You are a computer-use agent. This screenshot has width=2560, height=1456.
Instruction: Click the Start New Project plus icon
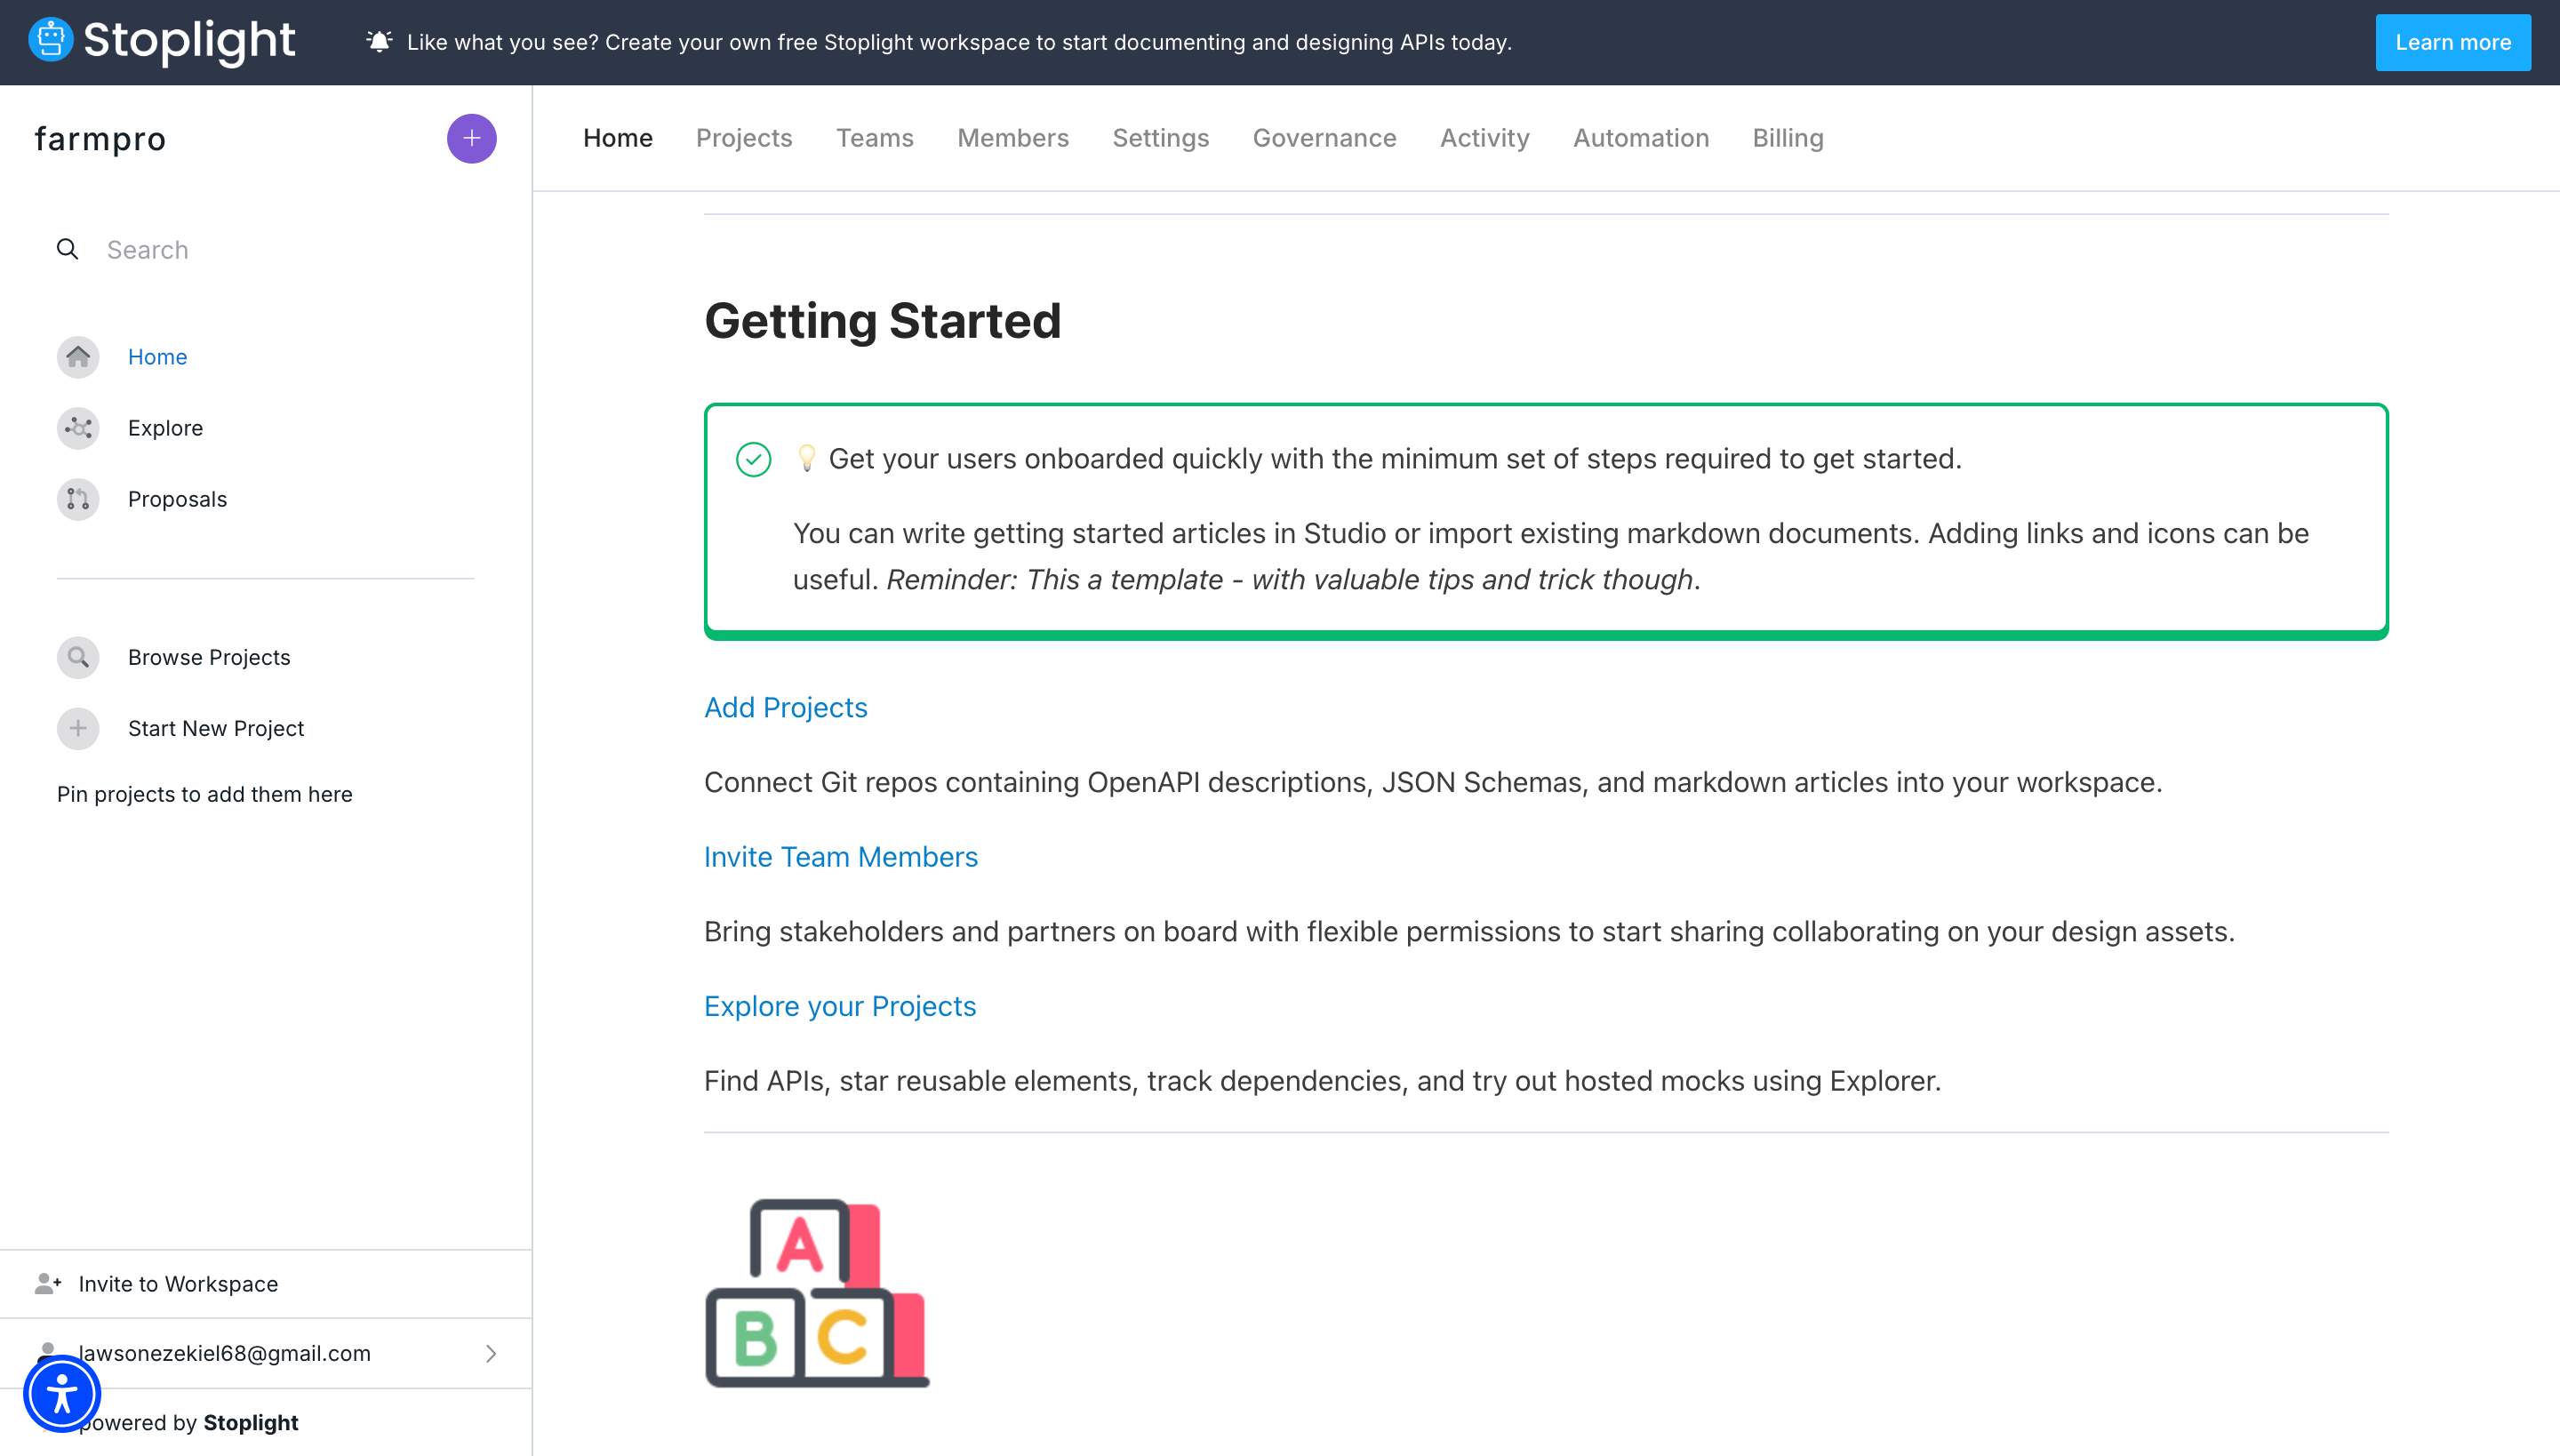(78, 728)
